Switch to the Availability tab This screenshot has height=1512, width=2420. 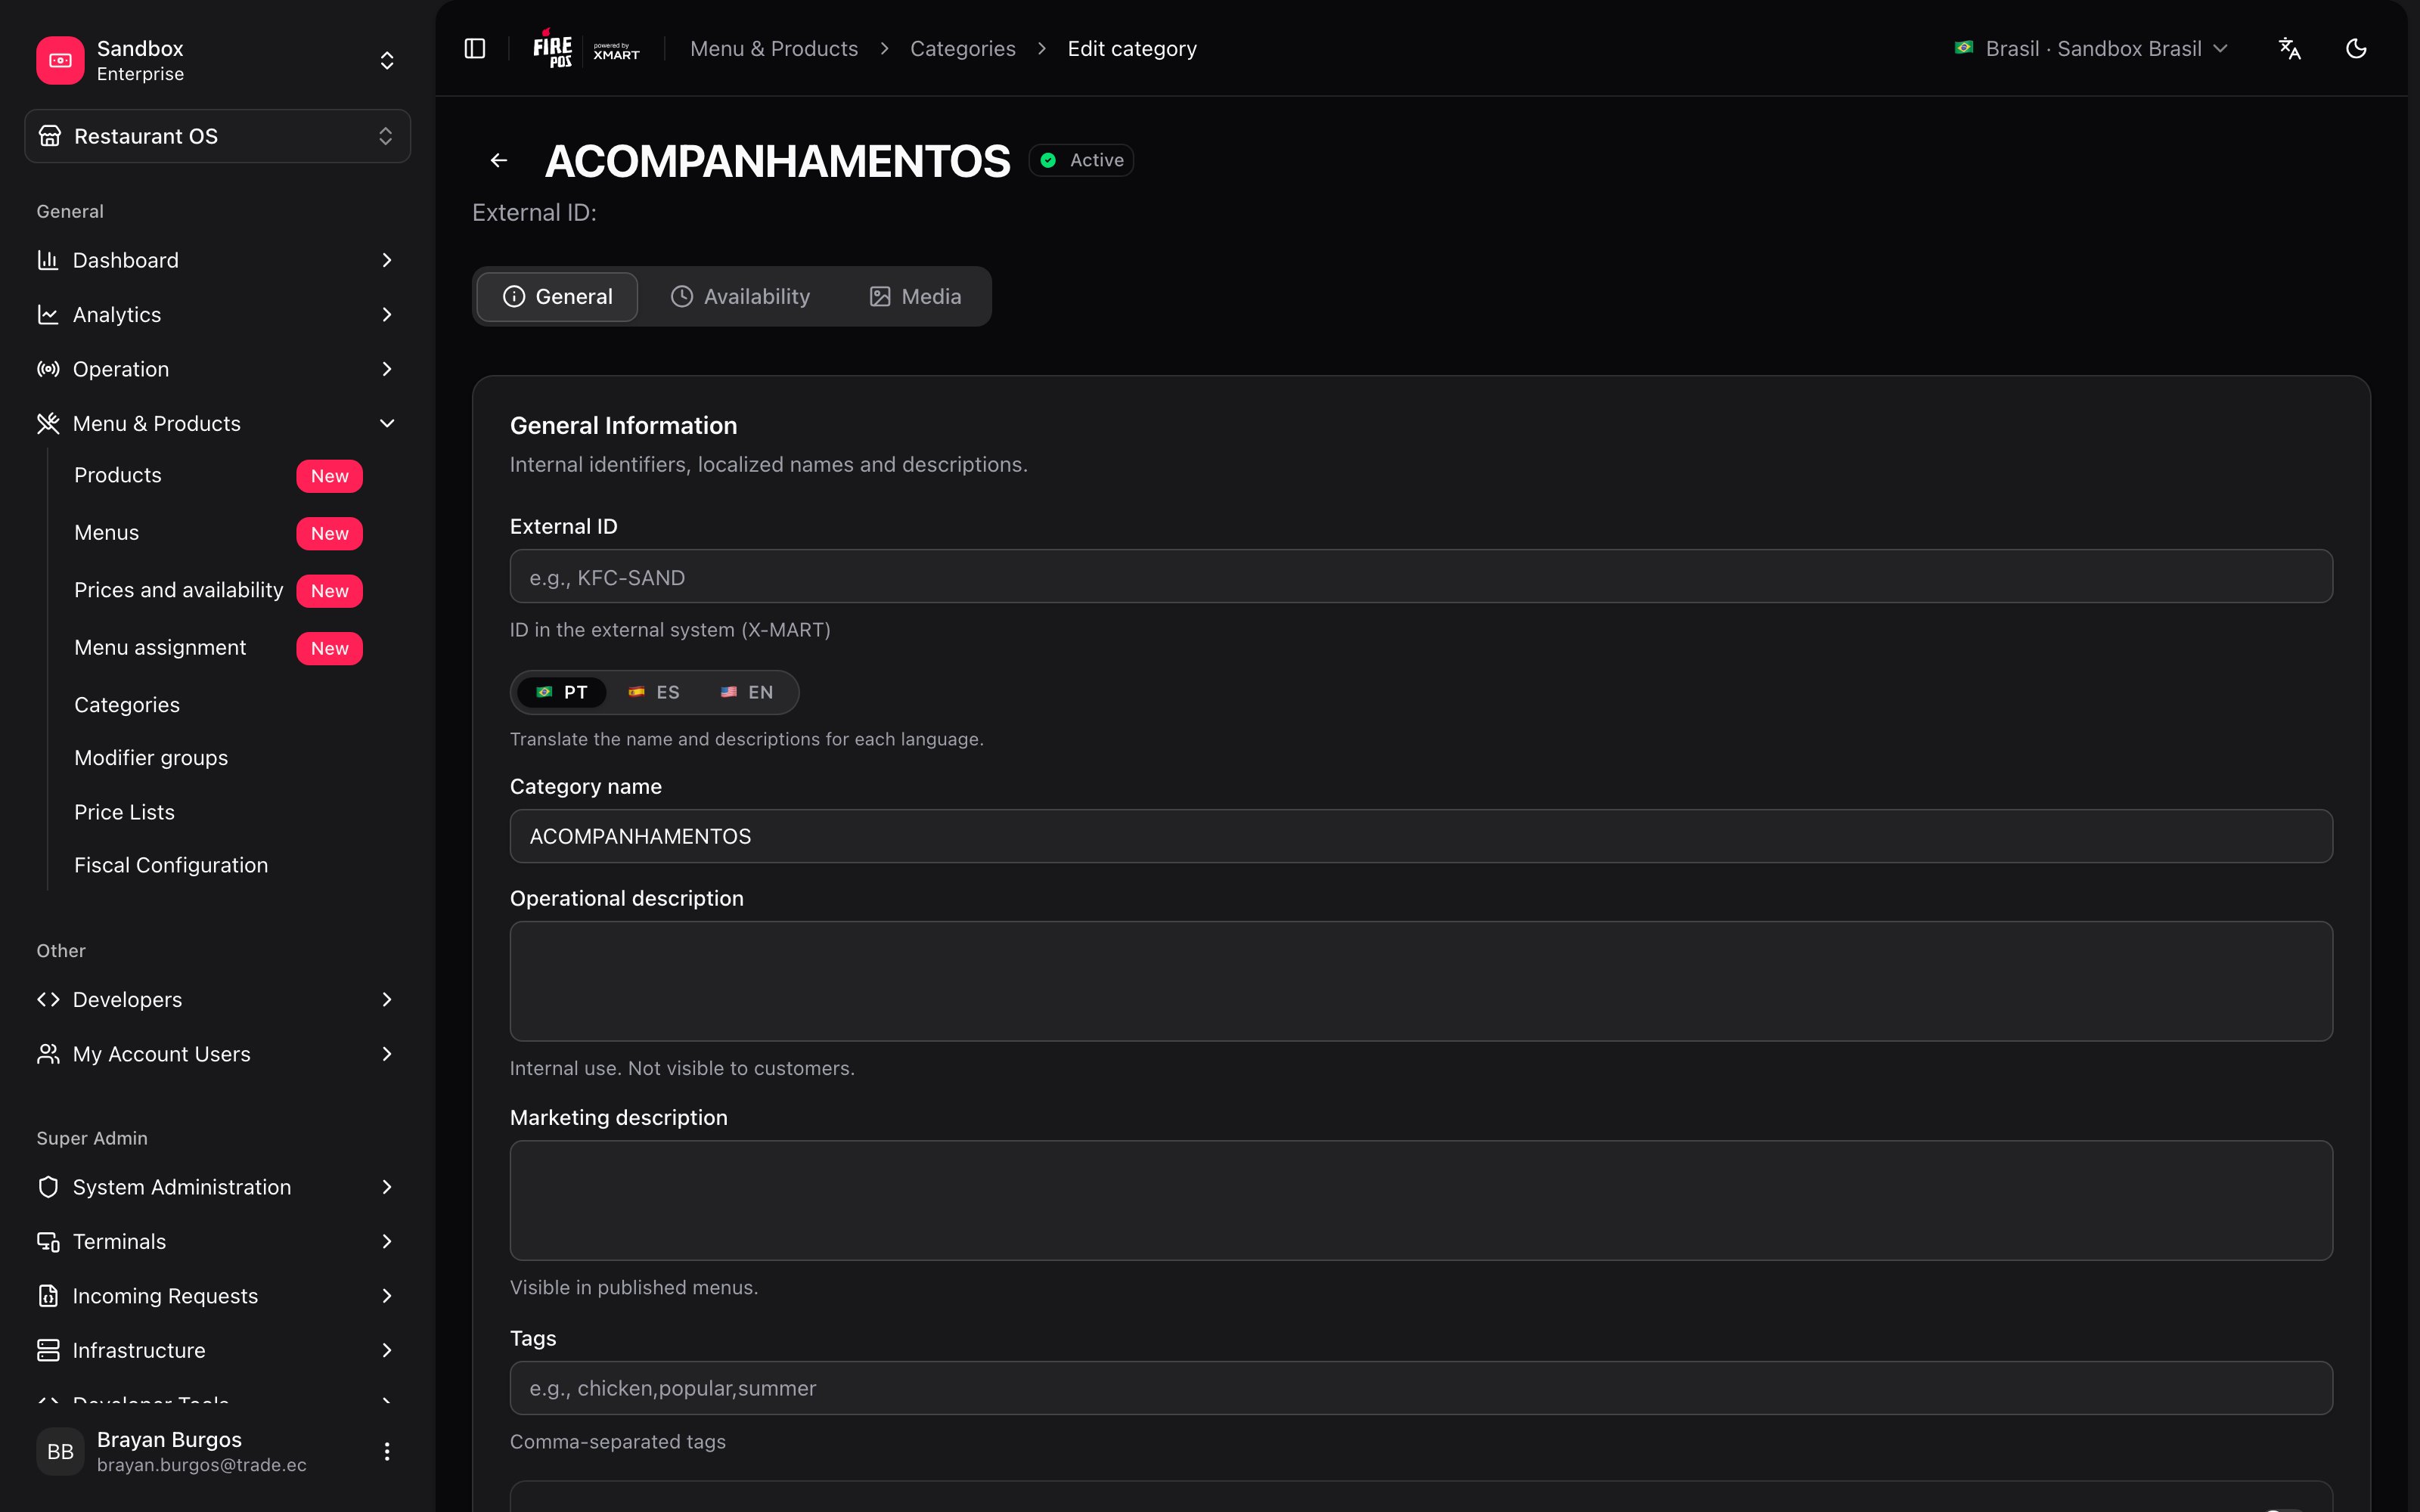740,296
